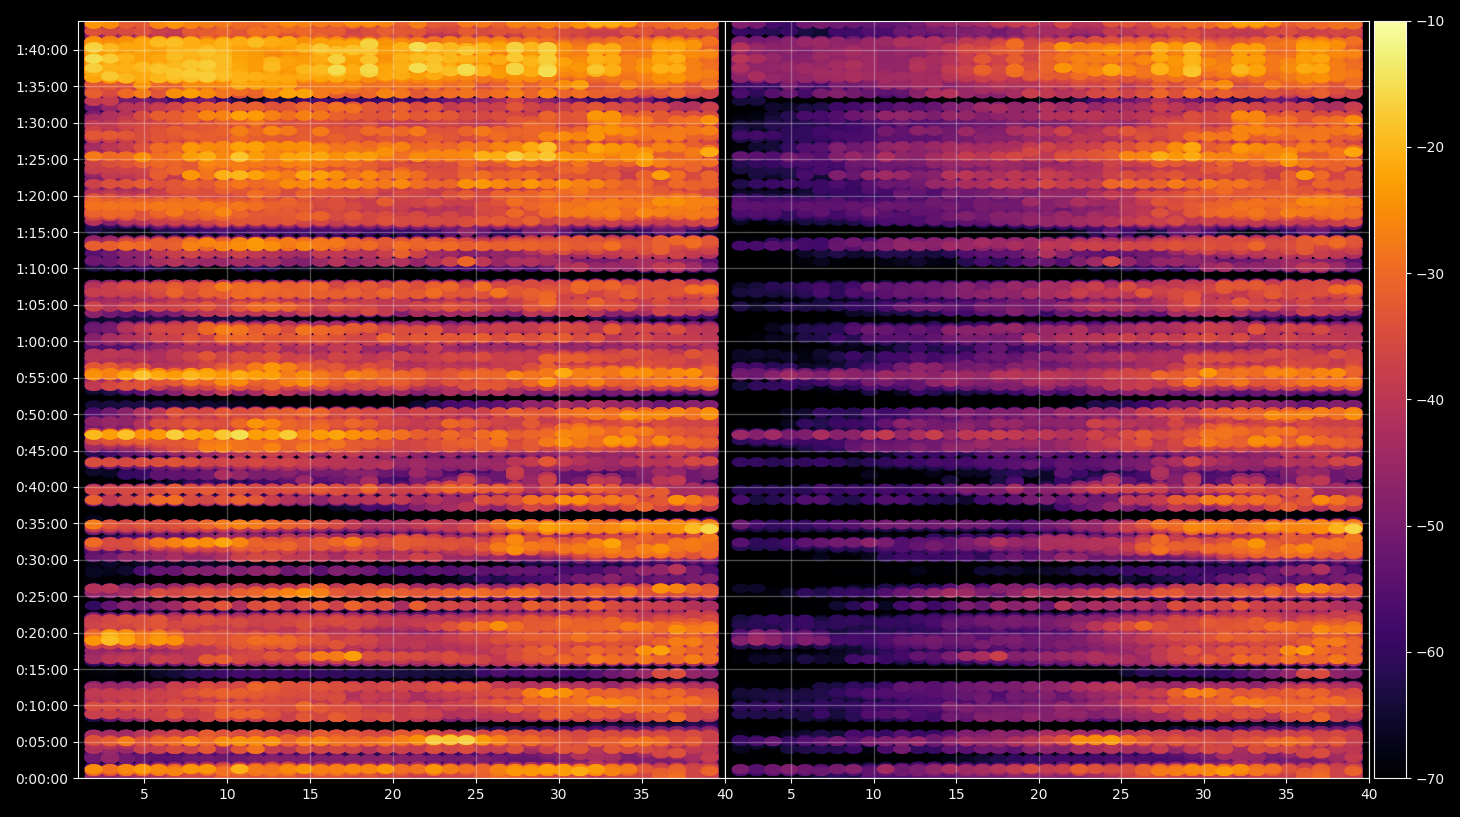This screenshot has width=1460, height=817.
Task: Click the 1:25:00 y-axis tick label
Action: click(42, 160)
